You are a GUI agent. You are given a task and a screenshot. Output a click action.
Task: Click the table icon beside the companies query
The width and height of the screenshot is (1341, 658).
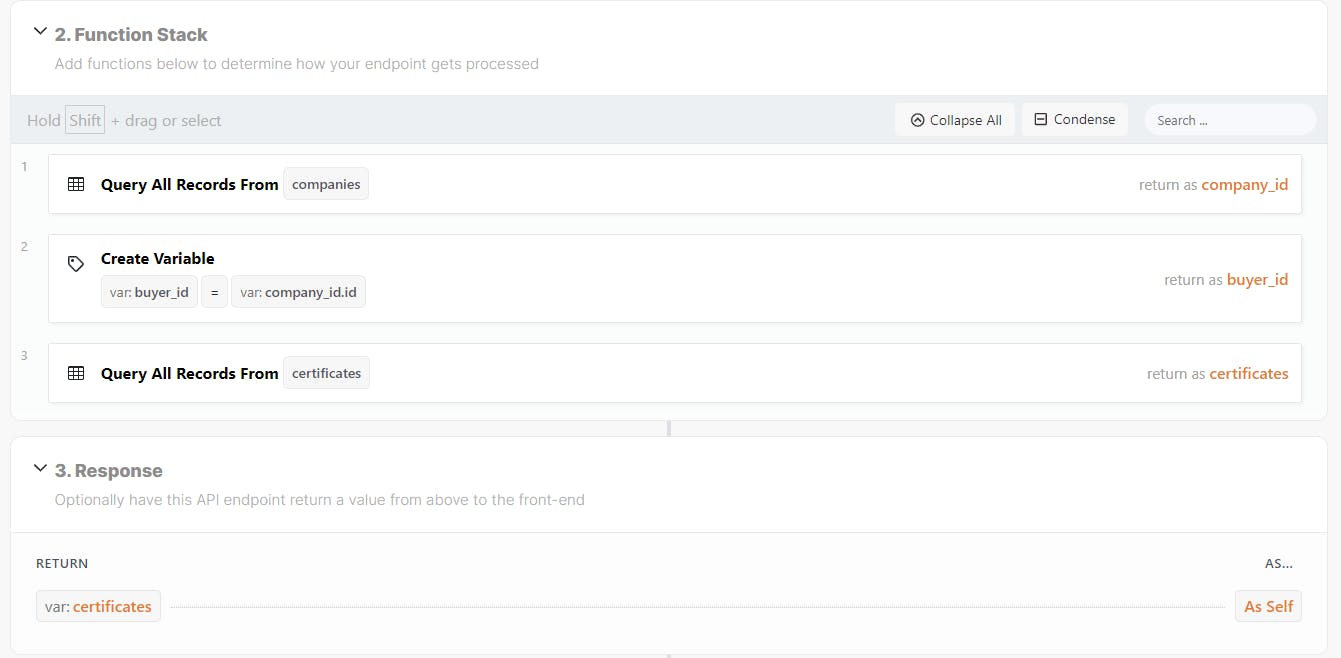tap(76, 184)
